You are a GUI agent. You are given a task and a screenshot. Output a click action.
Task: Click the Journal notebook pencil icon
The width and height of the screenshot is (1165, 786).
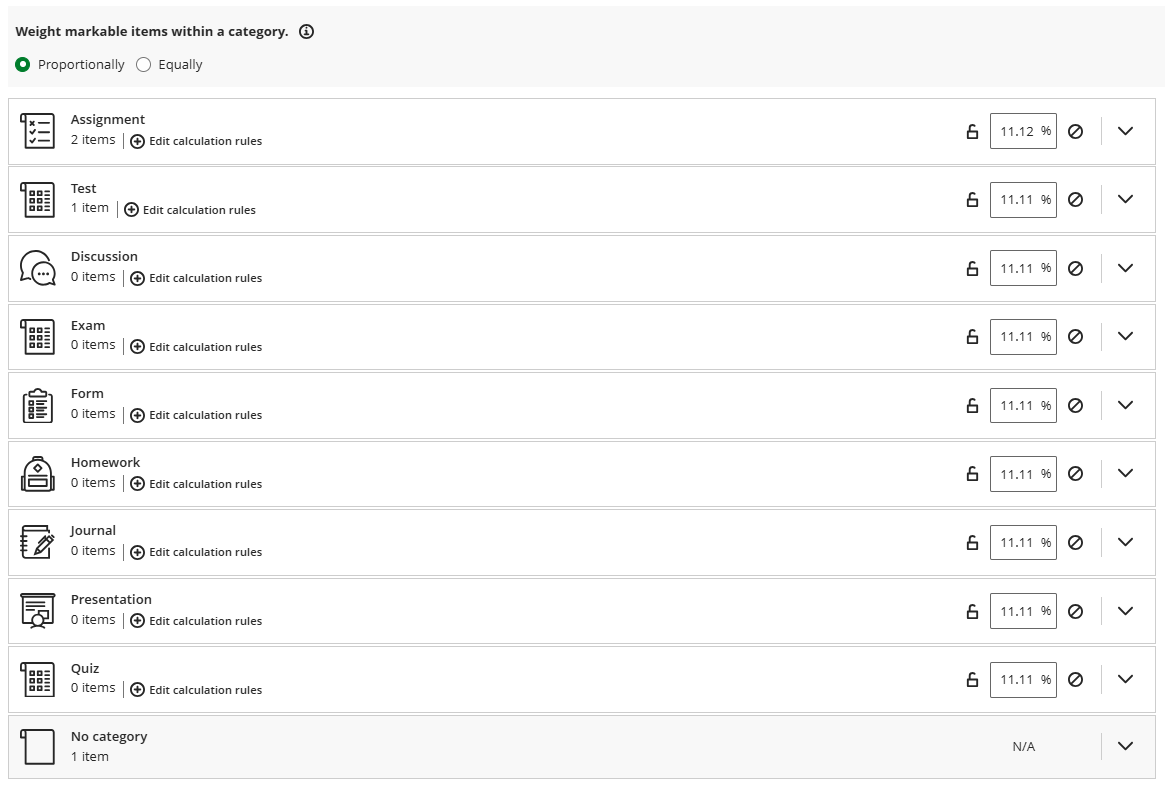[38, 542]
